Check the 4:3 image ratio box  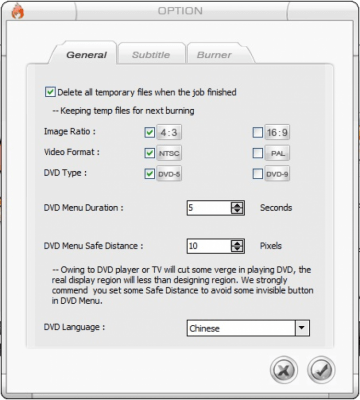[x=150, y=133]
